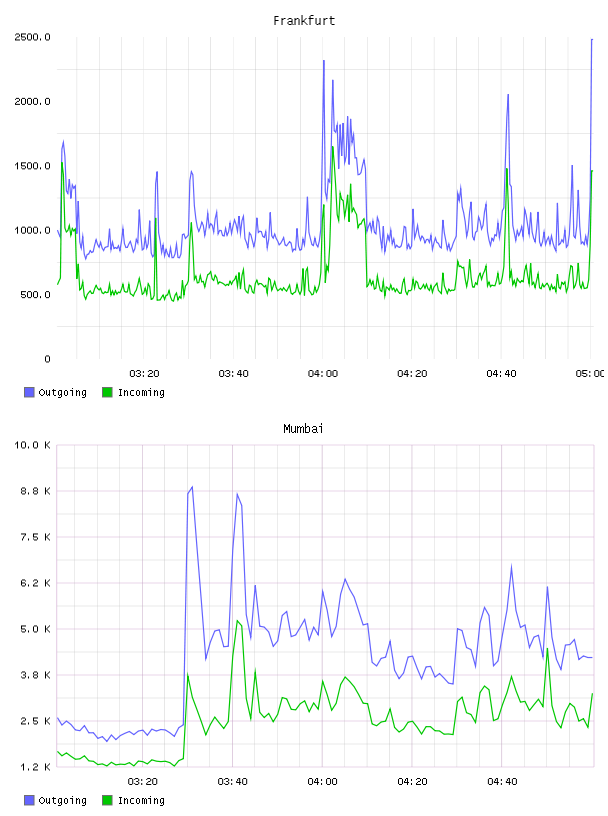Click the 04:40 time label in Frankfurt chart

point(501,374)
